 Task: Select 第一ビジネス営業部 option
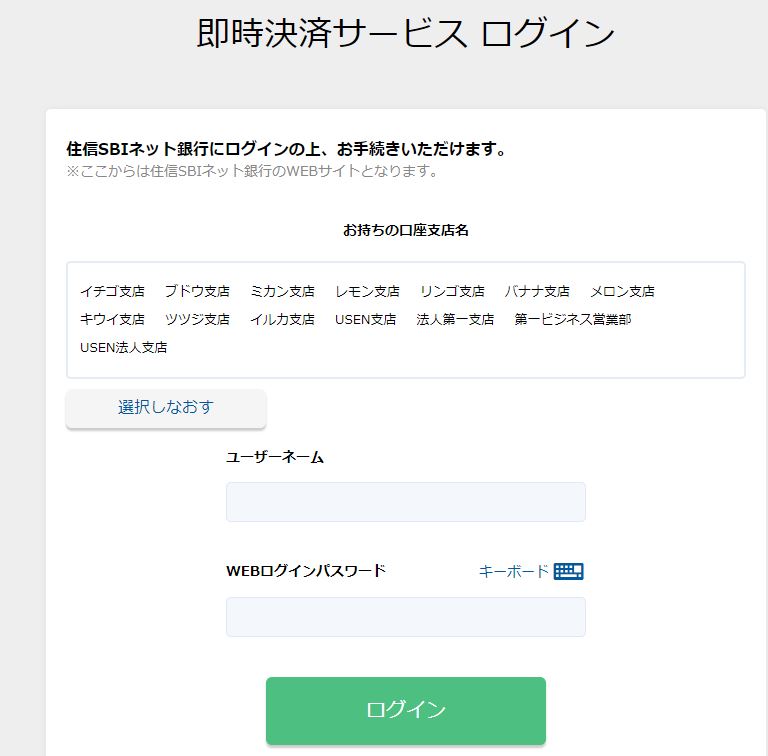pyautogui.click(x=573, y=319)
